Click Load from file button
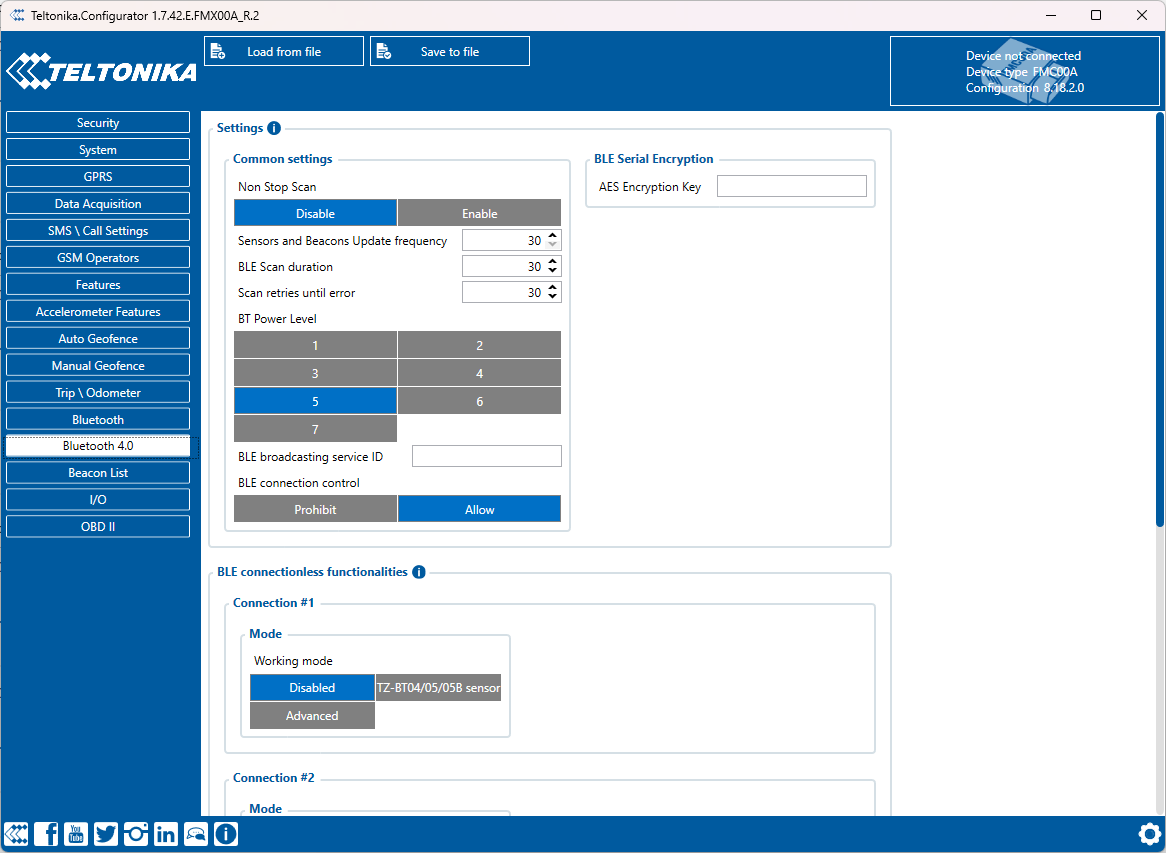Image resolution: width=1166 pixels, height=853 pixels. [284, 51]
